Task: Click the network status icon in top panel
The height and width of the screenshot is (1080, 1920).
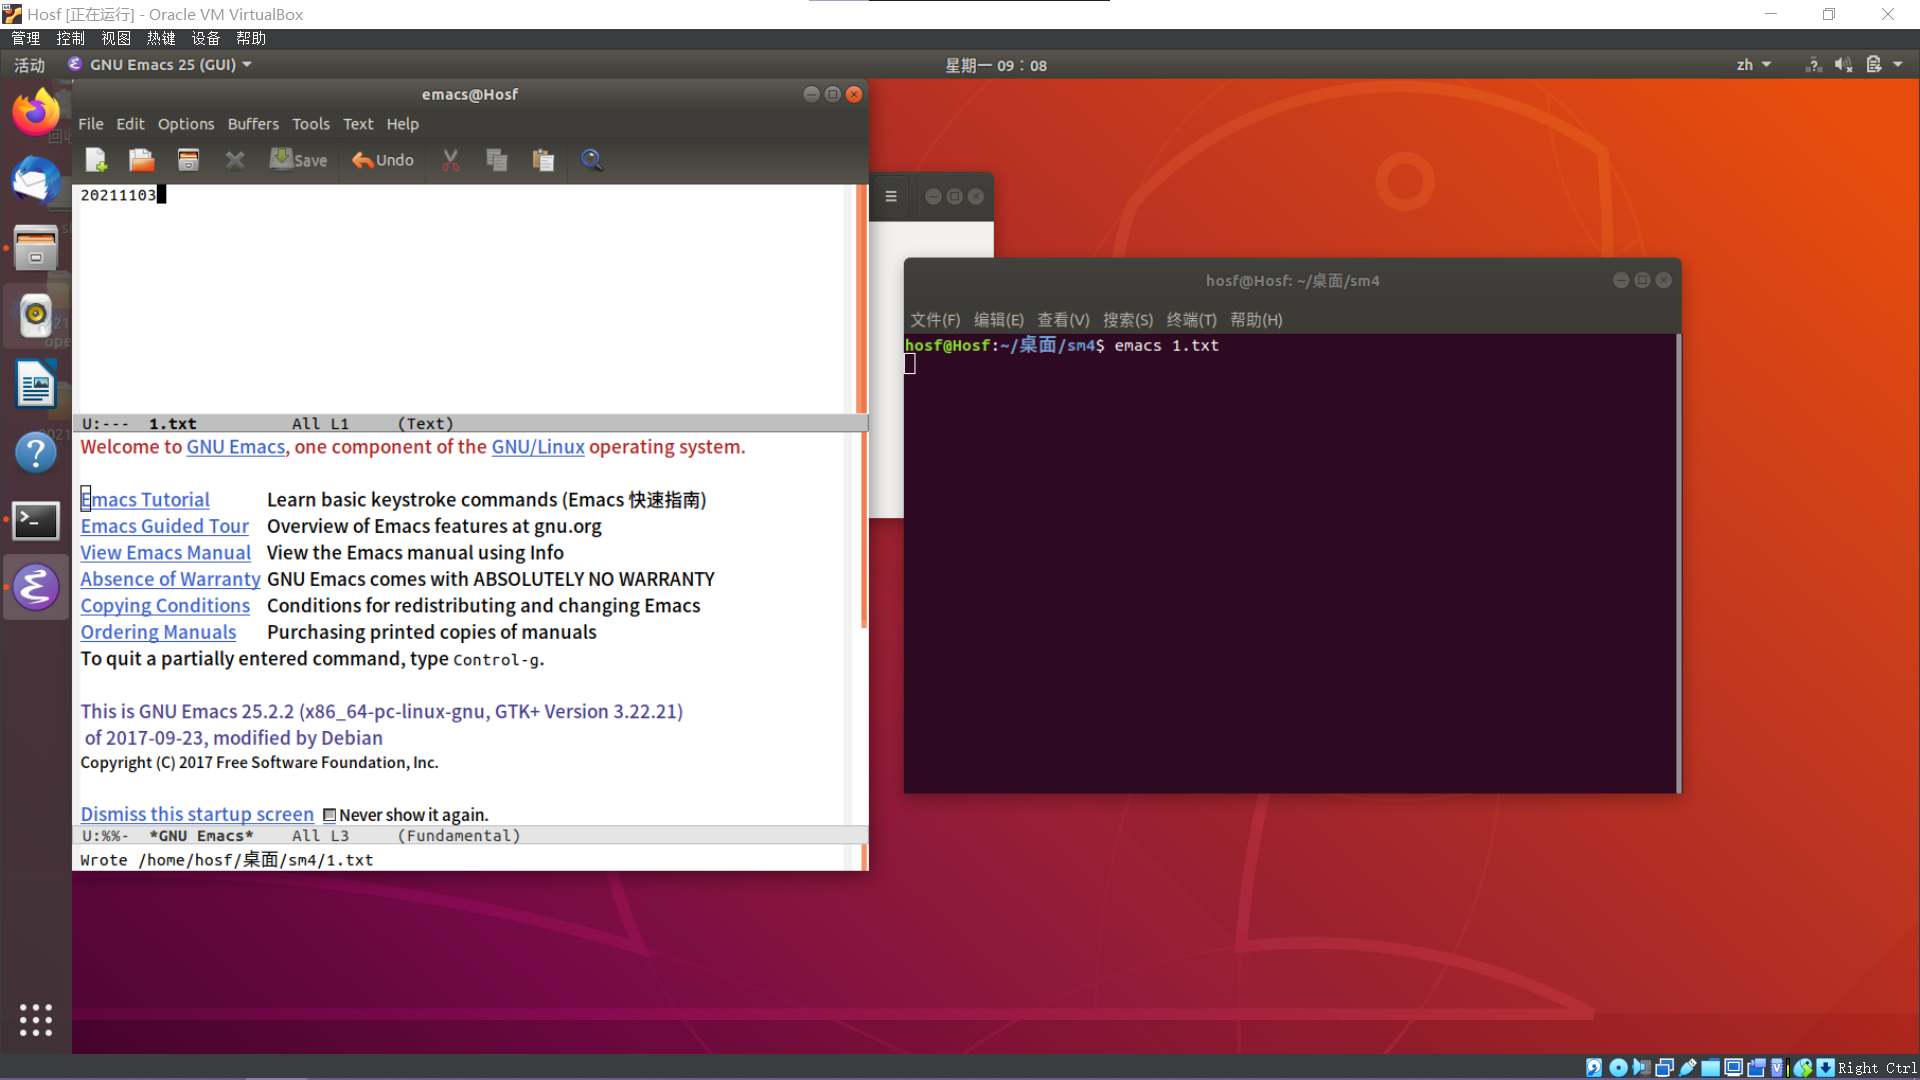Action: 1813,65
